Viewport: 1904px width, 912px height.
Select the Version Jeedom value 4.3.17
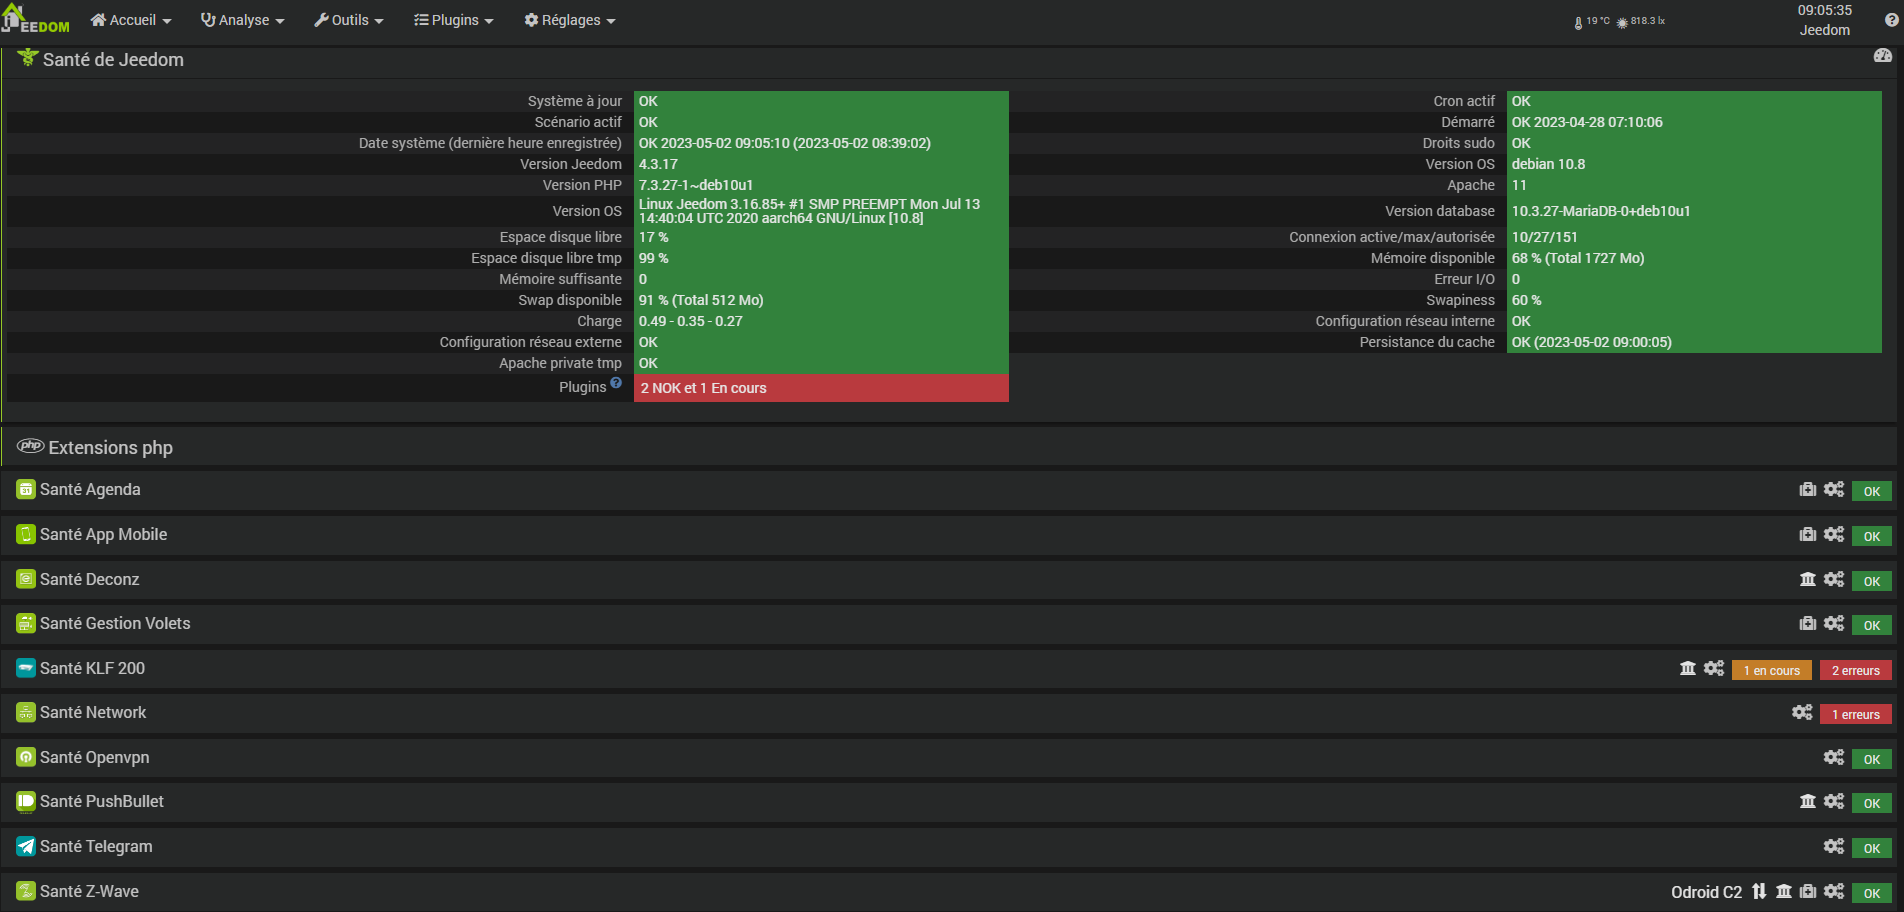point(658,164)
